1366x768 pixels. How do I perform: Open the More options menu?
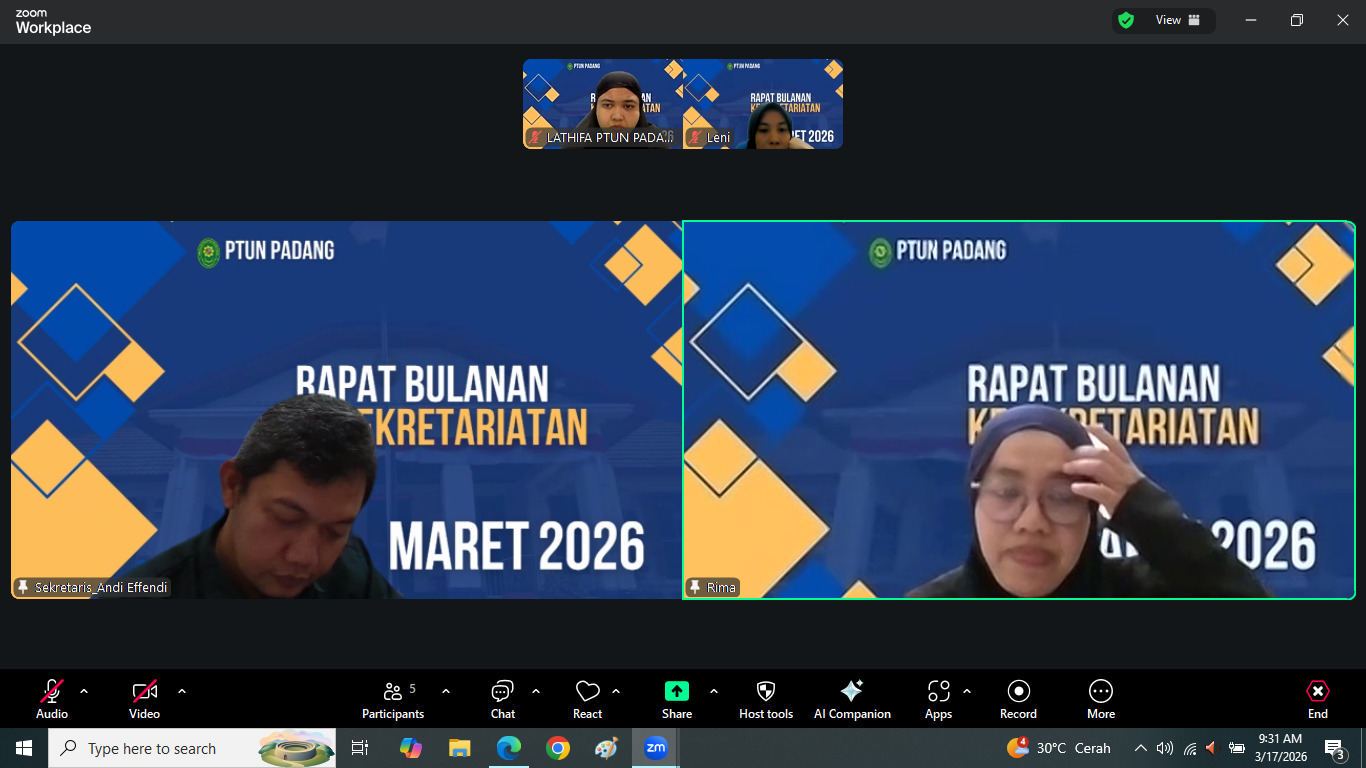point(1101,698)
